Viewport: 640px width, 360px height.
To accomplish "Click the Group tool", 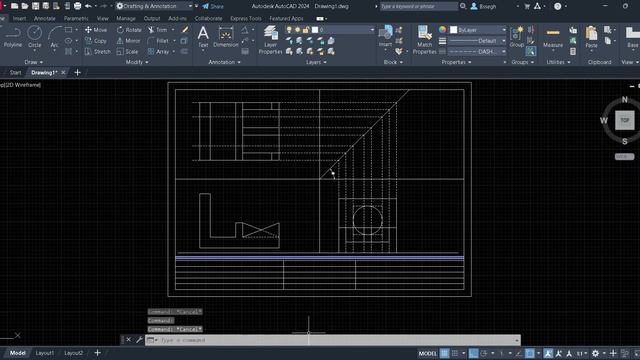I will tap(517, 37).
